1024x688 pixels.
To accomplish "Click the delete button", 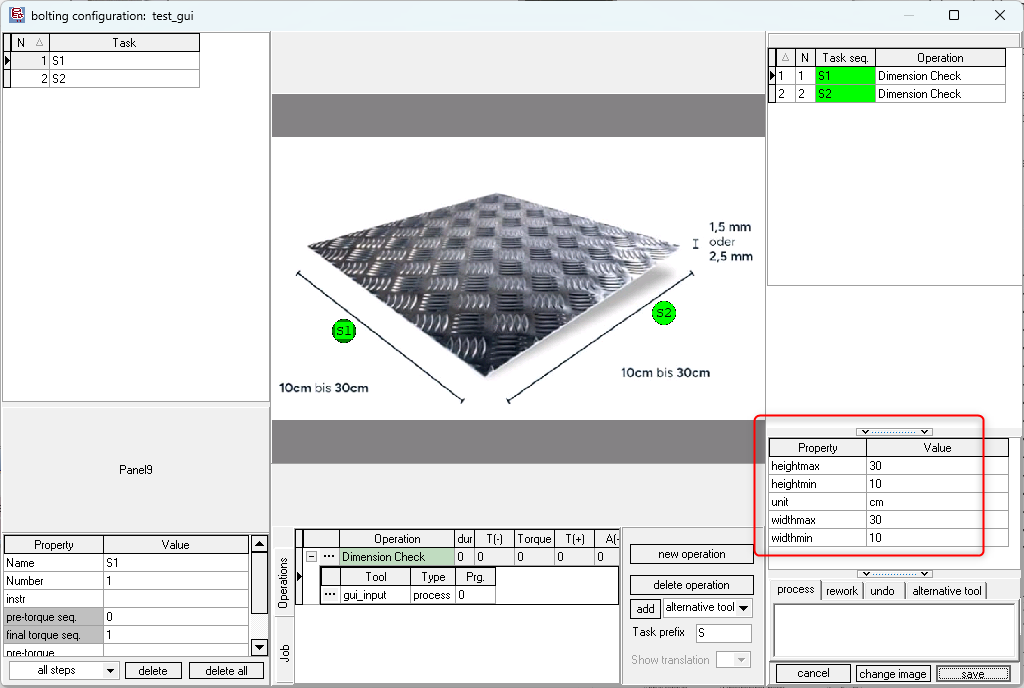I will [x=153, y=670].
